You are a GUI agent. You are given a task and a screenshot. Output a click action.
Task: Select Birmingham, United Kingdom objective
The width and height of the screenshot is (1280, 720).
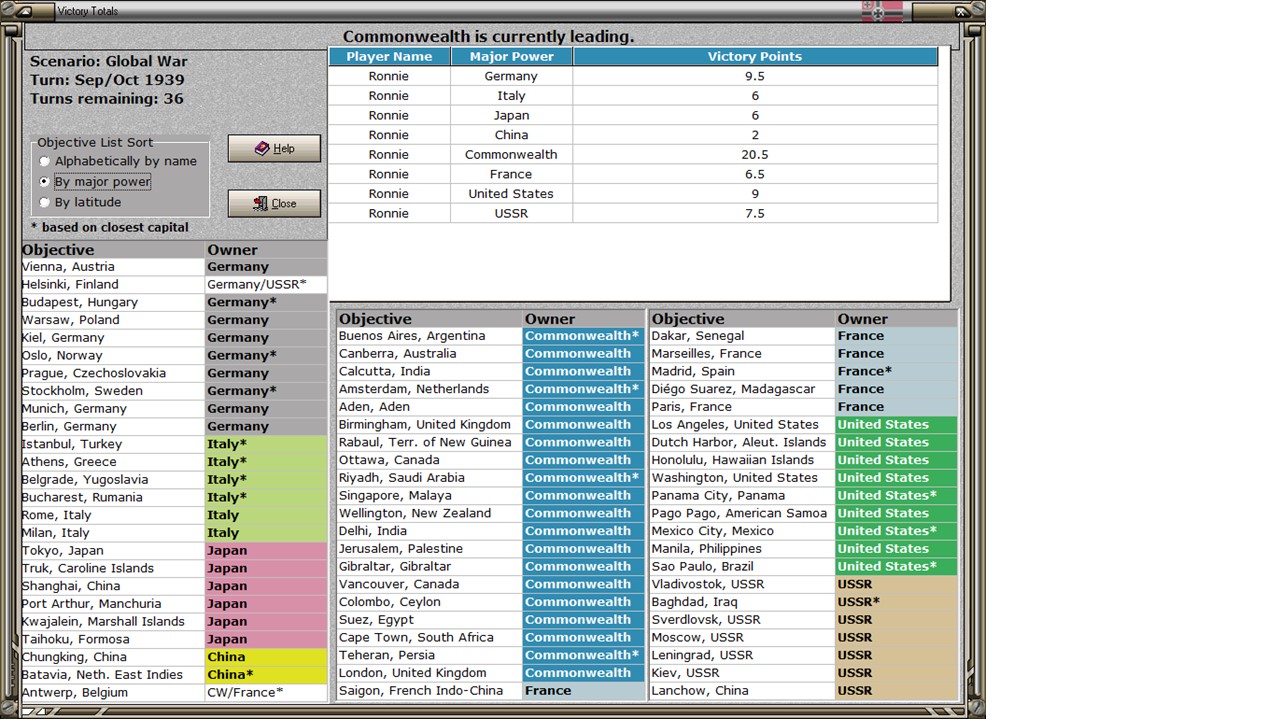[429, 425]
